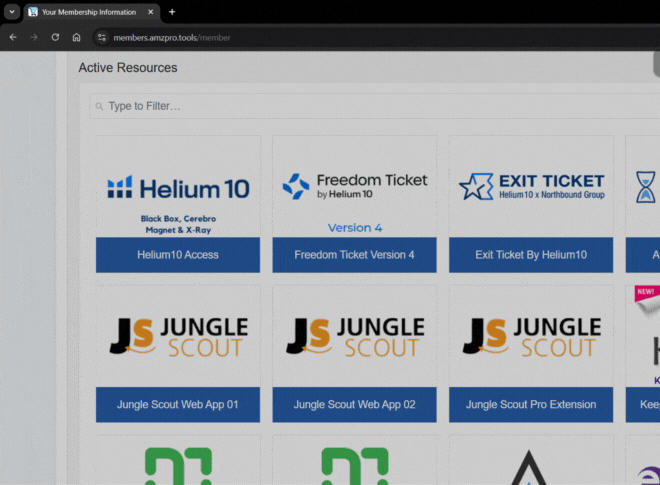Click the Active Resources heading

128,68
